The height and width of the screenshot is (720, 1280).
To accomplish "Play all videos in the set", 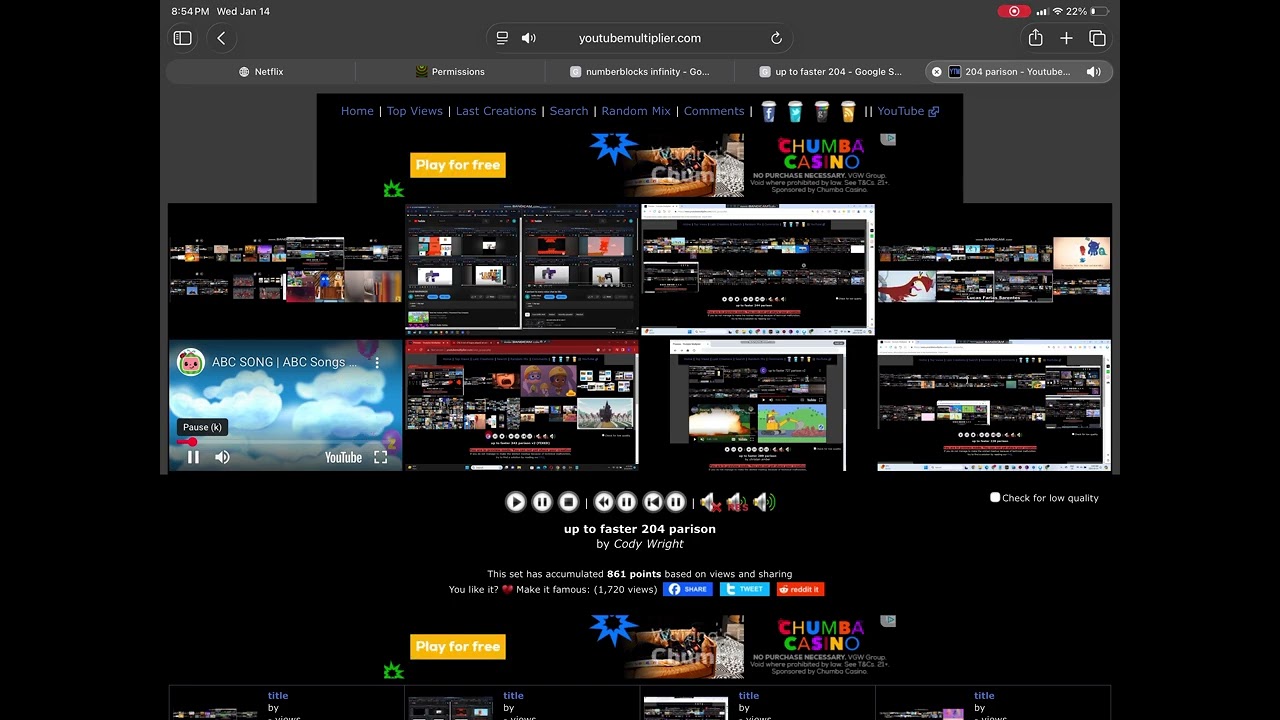I will pos(515,502).
